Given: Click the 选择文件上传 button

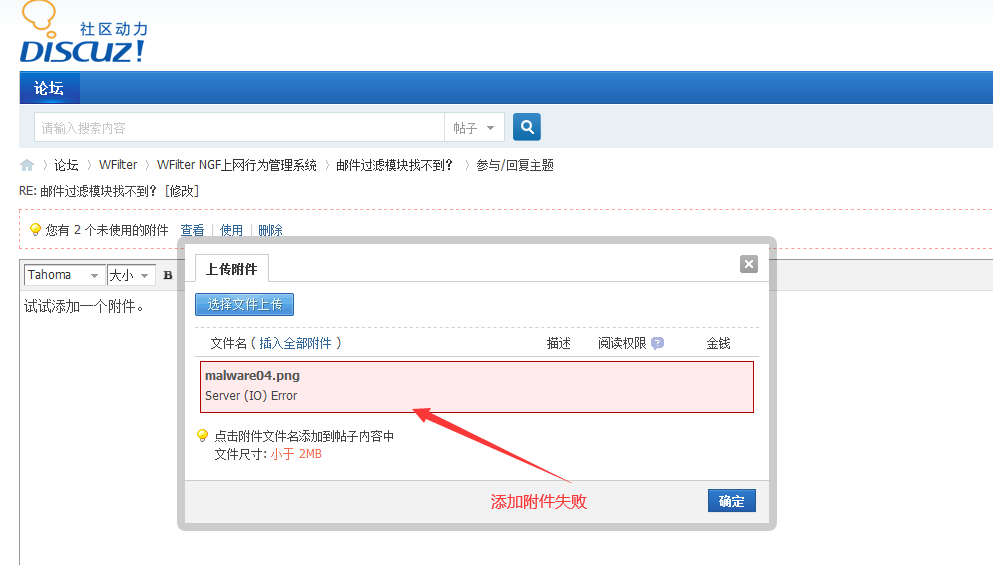Looking at the screenshot, I should [244, 304].
